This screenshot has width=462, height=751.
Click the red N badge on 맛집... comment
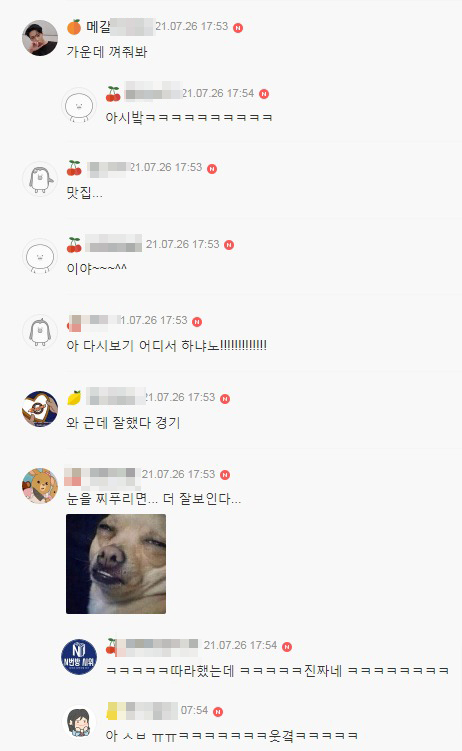click(x=212, y=169)
